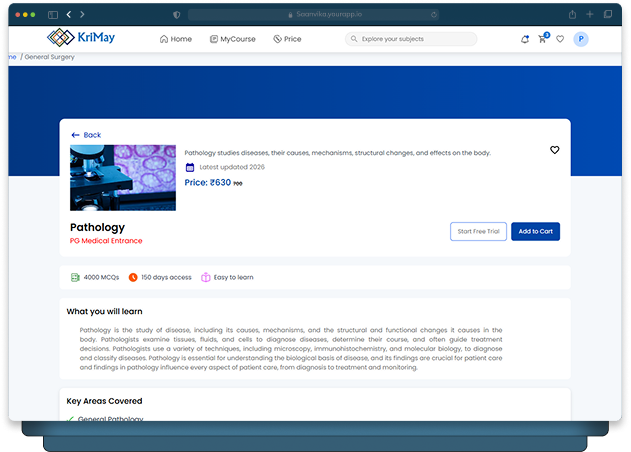
Task: Click the browser share icon
Action: (x=572, y=14)
